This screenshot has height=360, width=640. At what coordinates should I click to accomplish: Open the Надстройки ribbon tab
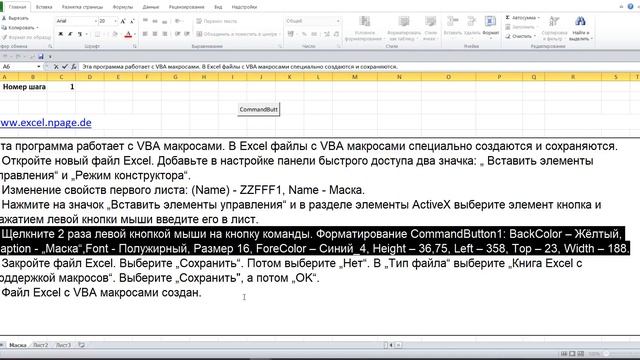coord(244,7)
